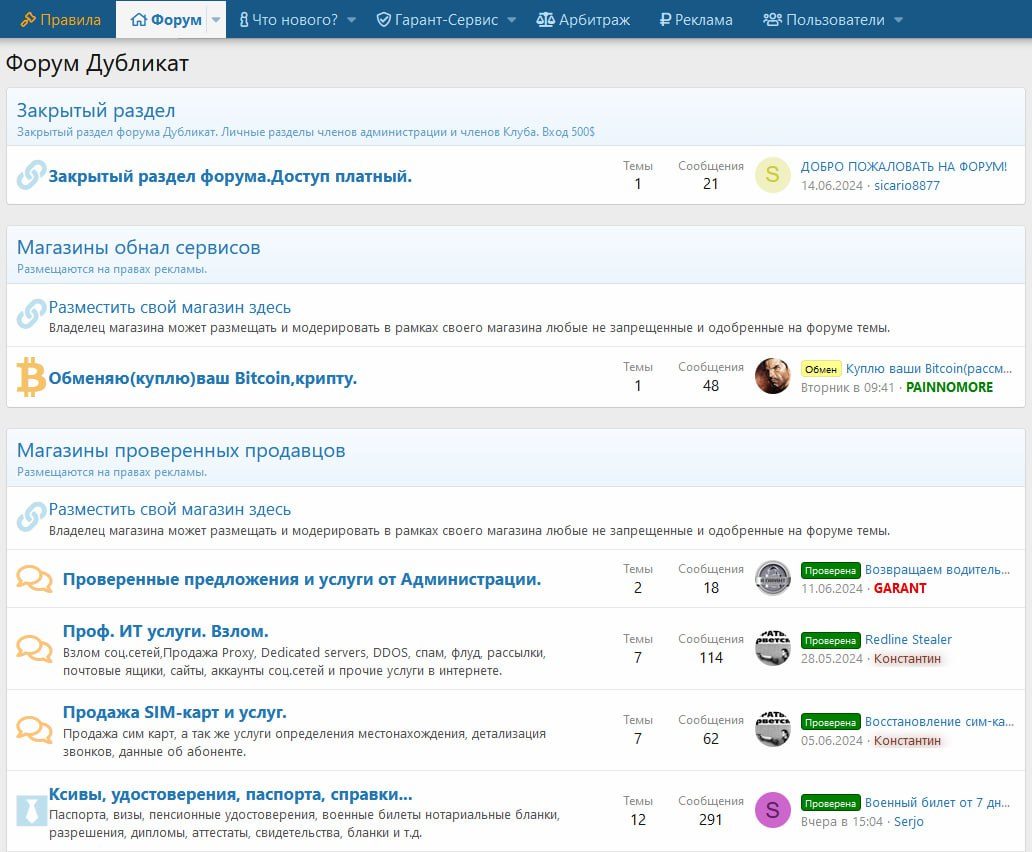Click the PAINNOMORE user avatar

point(772,376)
